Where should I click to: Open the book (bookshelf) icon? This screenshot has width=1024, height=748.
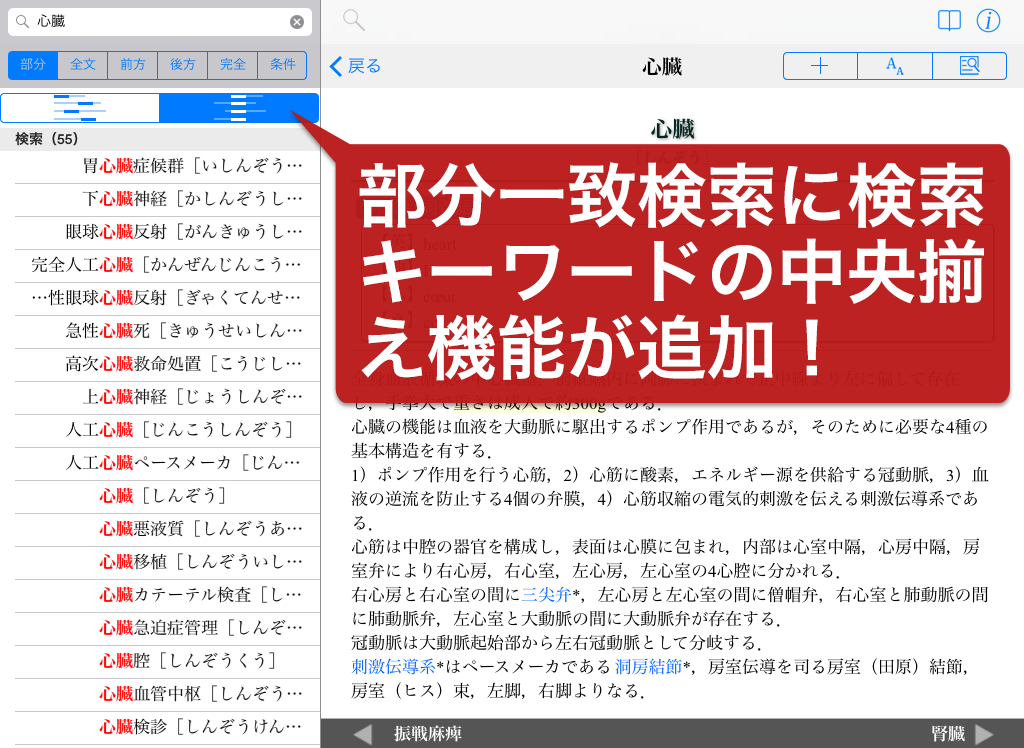(949, 21)
